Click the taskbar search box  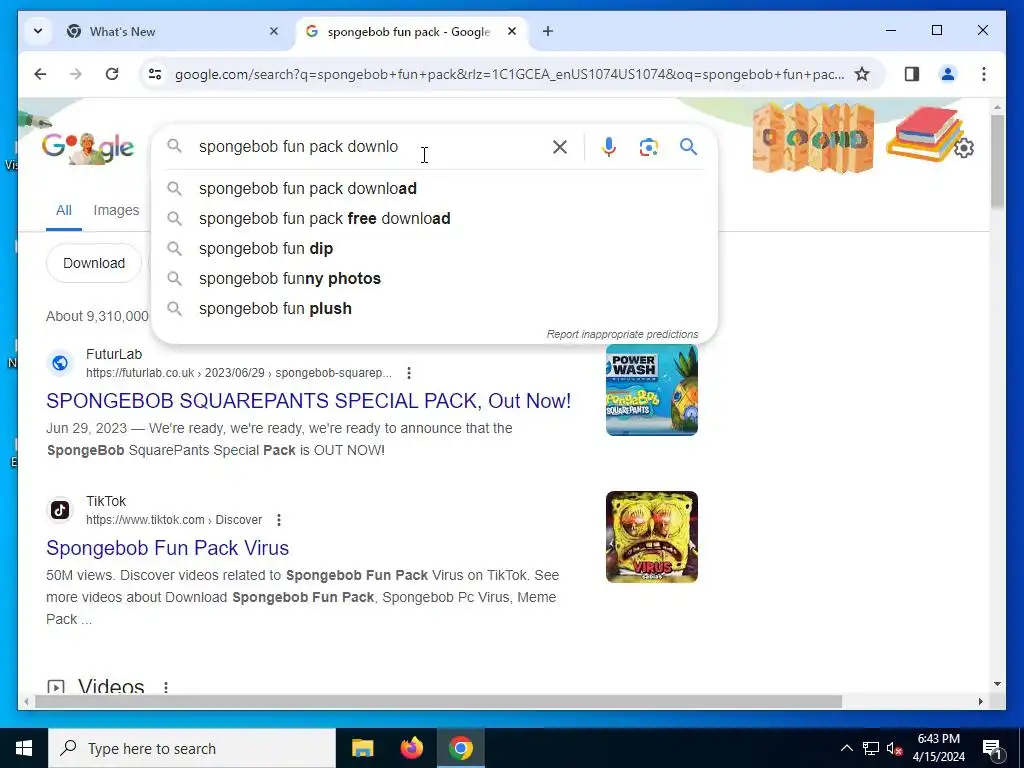192,748
